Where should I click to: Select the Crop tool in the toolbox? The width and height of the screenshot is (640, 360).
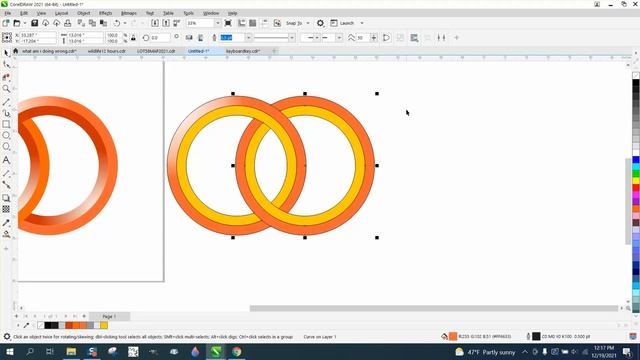tap(6, 77)
